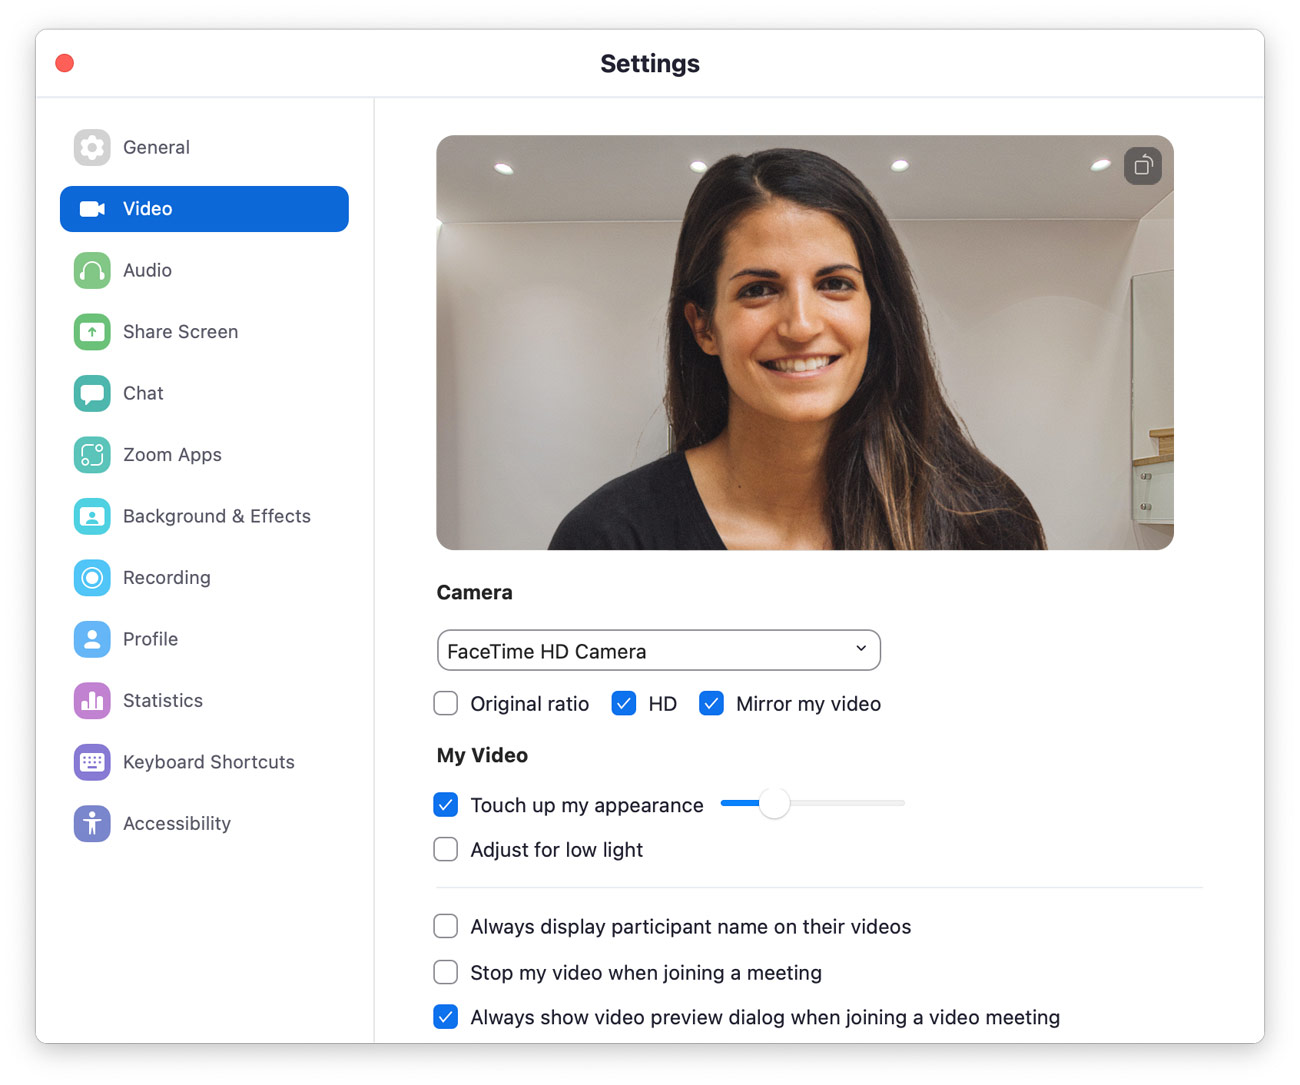Disable the HD video checkbox

pyautogui.click(x=623, y=703)
